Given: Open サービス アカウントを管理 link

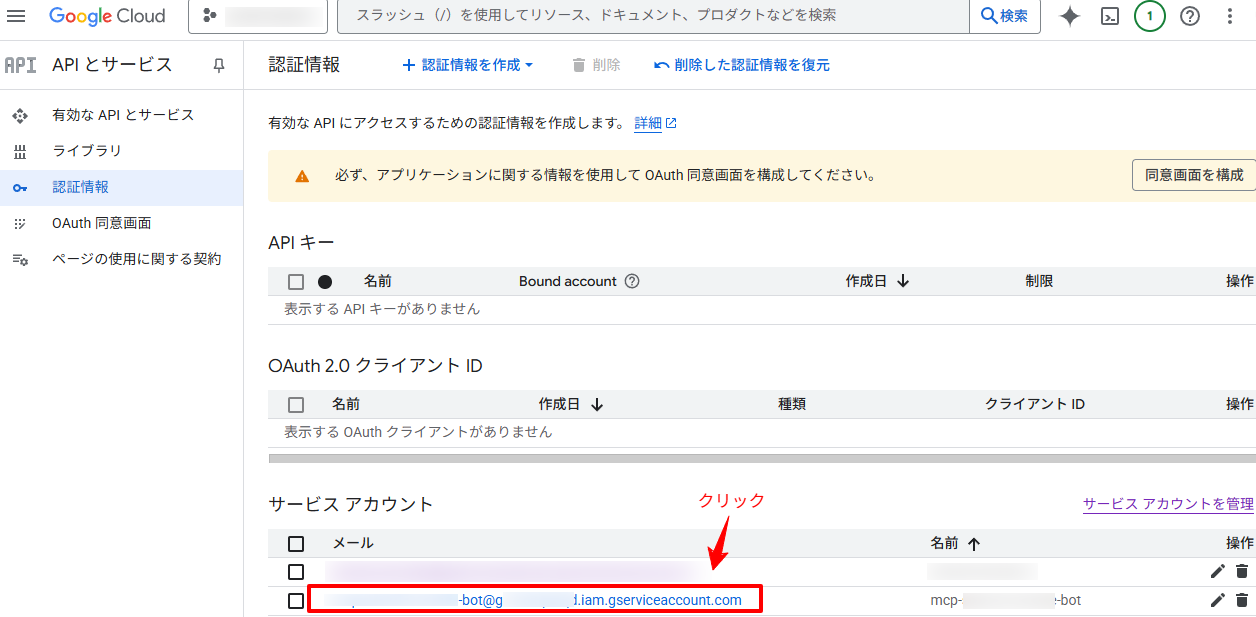Looking at the screenshot, I should coord(1168,504).
